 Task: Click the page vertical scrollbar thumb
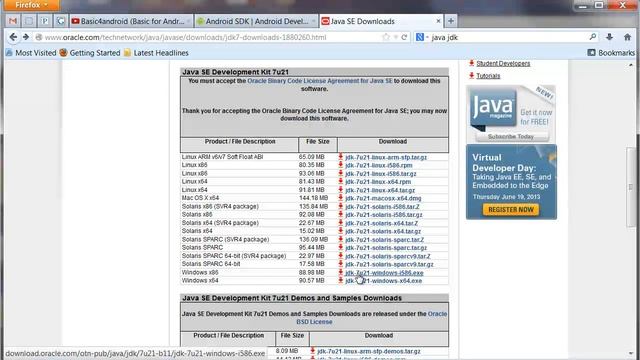(631, 187)
